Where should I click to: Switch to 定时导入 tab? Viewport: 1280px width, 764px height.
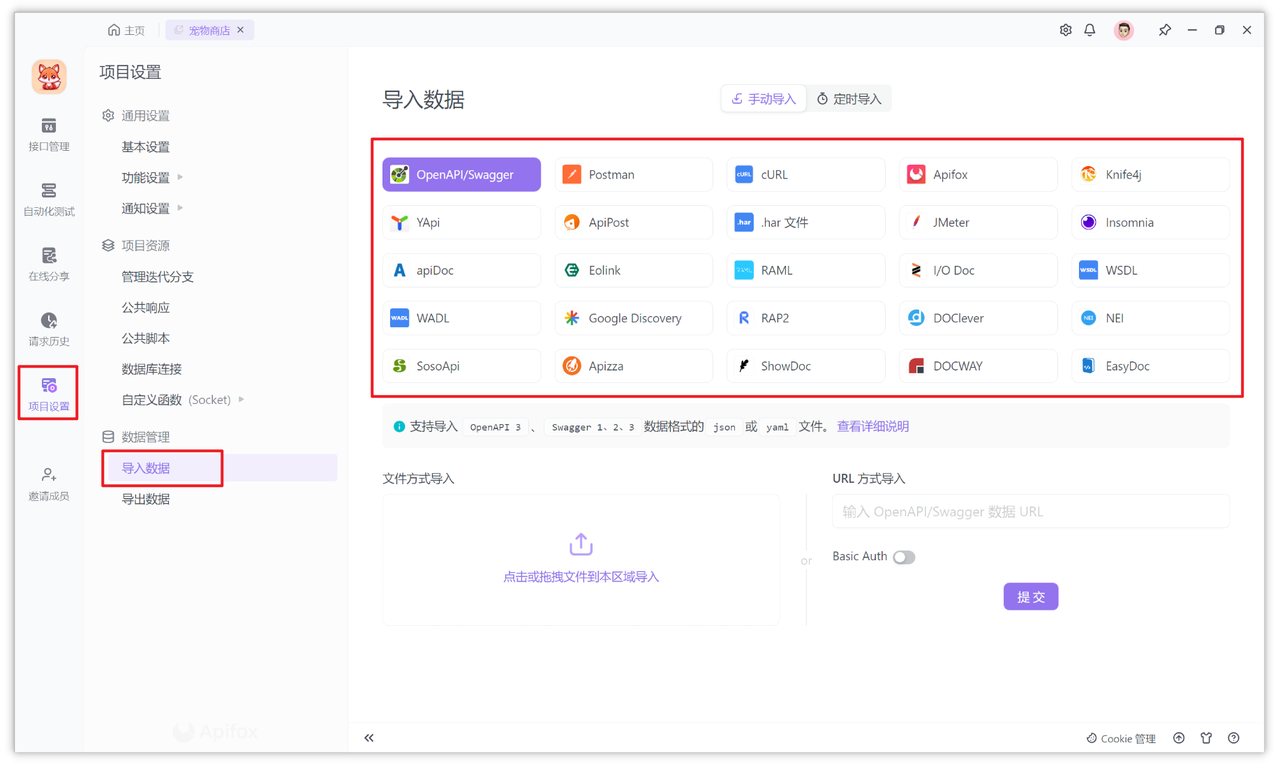(x=849, y=99)
